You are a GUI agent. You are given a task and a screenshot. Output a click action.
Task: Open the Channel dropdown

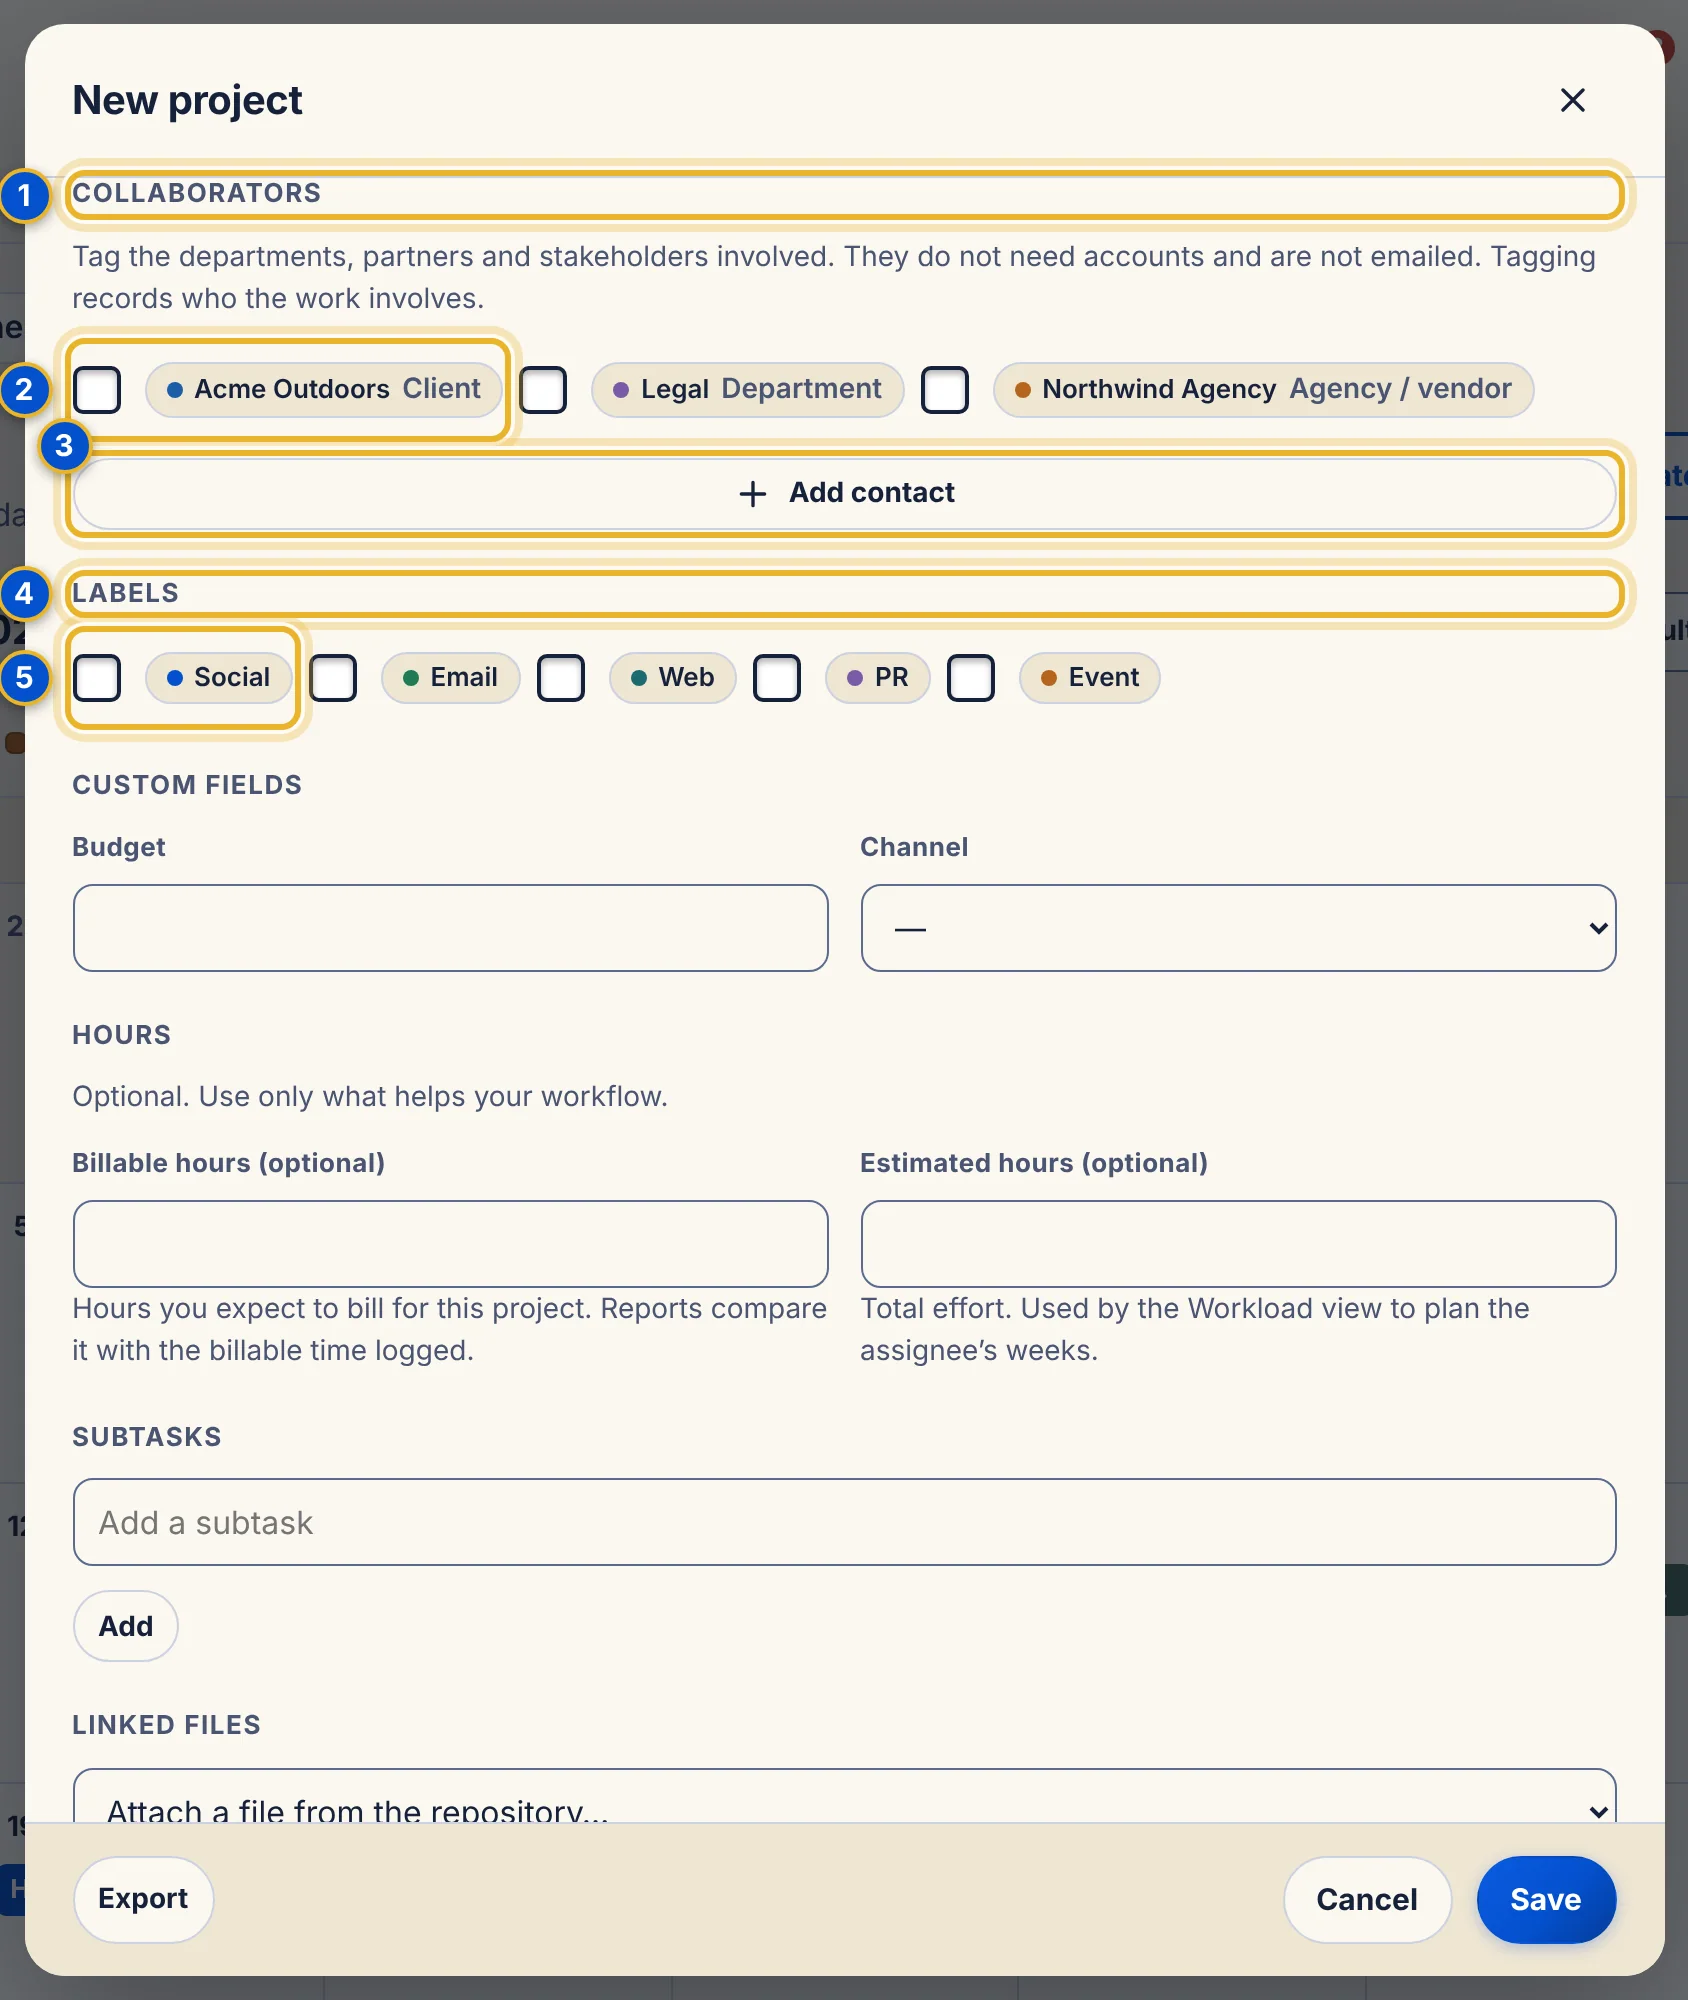tap(1238, 928)
